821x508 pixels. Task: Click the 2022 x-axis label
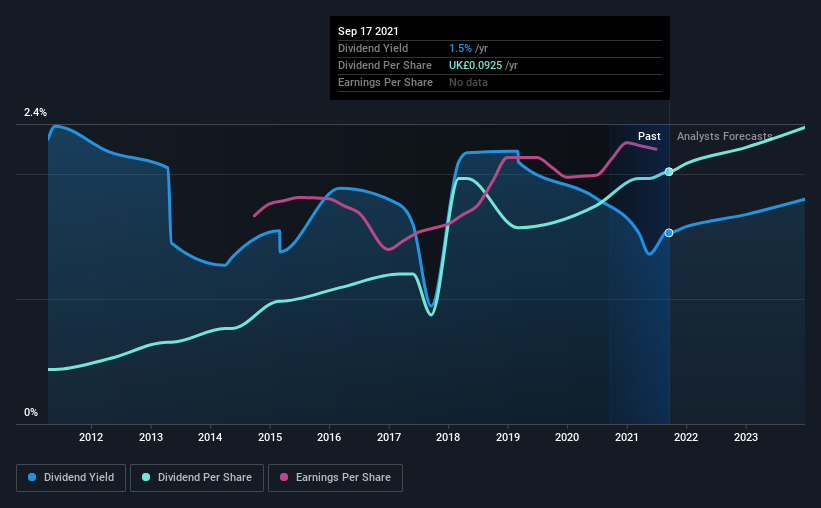point(686,437)
